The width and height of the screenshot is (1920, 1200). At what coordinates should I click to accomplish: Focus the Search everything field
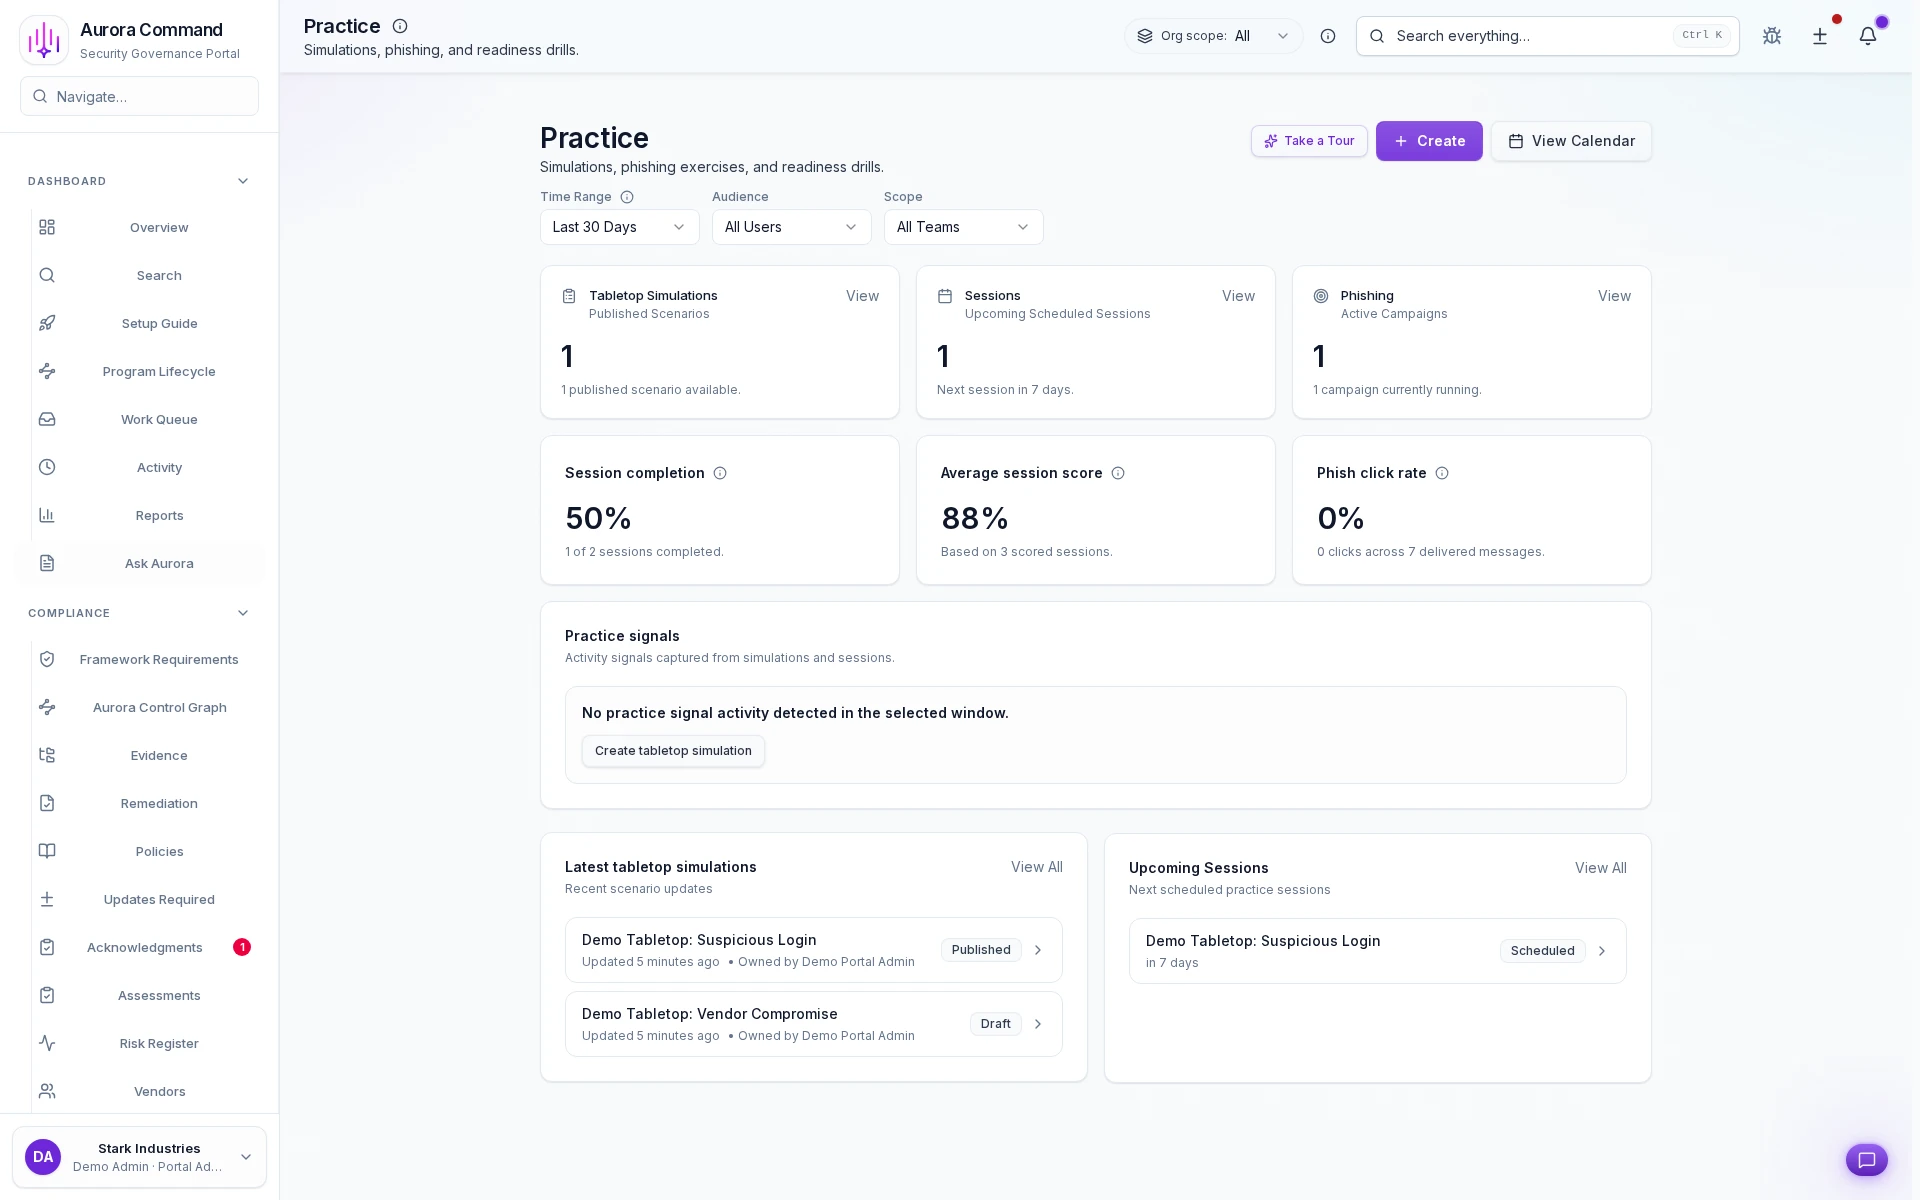(1530, 36)
